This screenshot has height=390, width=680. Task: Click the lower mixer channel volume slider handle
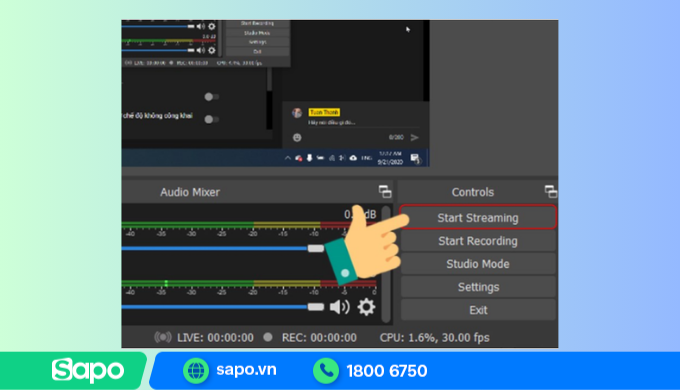[x=316, y=307]
